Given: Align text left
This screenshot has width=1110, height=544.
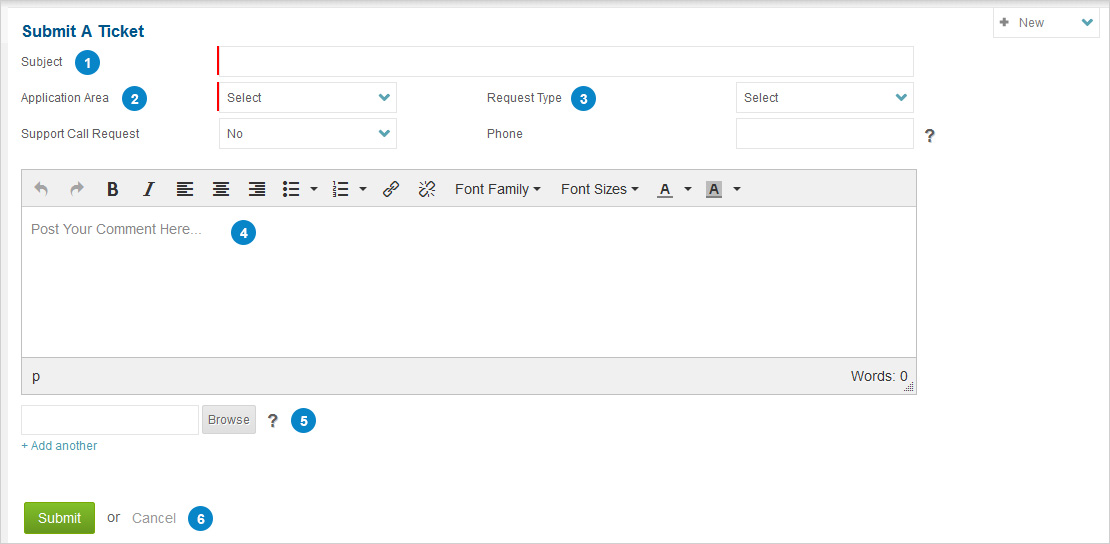Looking at the screenshot, I should point(185,189).
